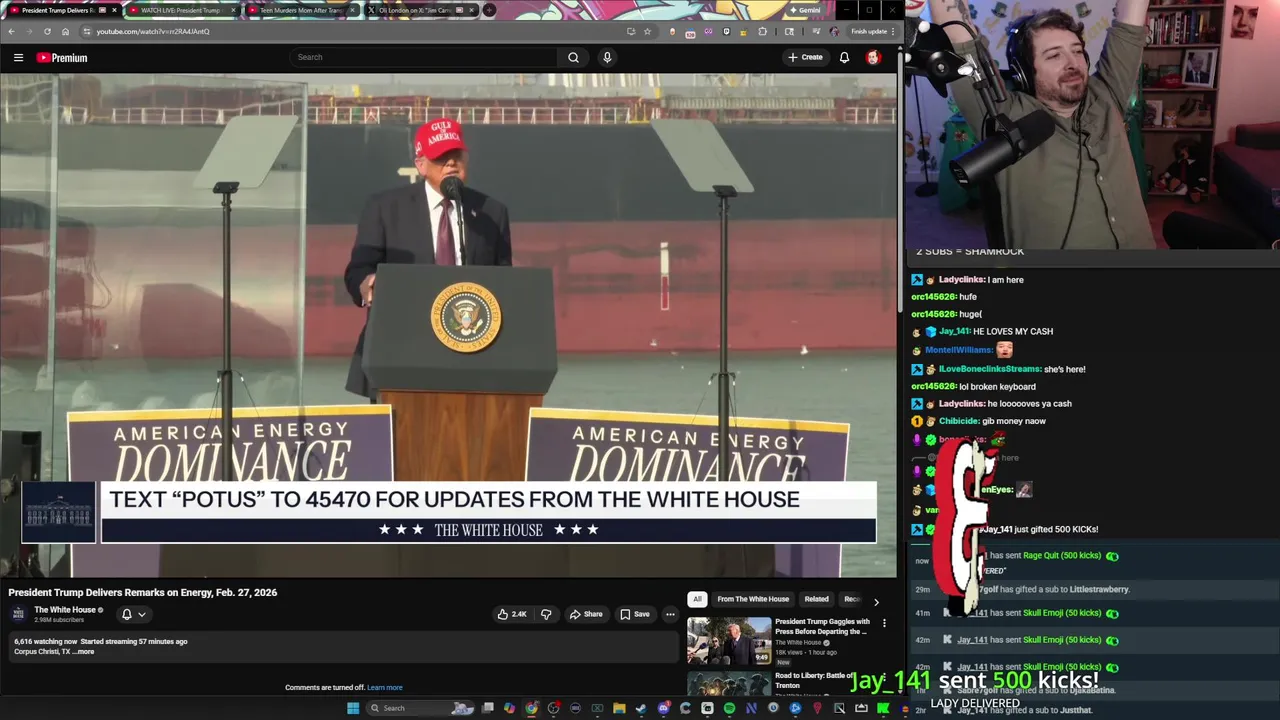Viewport: 1280px width, 720px height.
Task: Open the YouTube notifications bell
Action: (x=844, y=57)
